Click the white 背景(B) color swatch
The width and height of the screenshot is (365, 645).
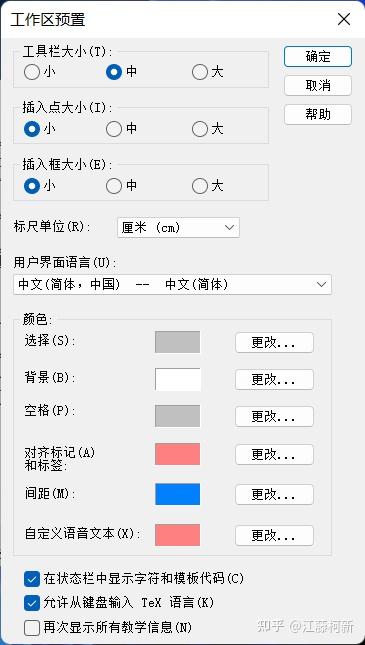(178, 379)
